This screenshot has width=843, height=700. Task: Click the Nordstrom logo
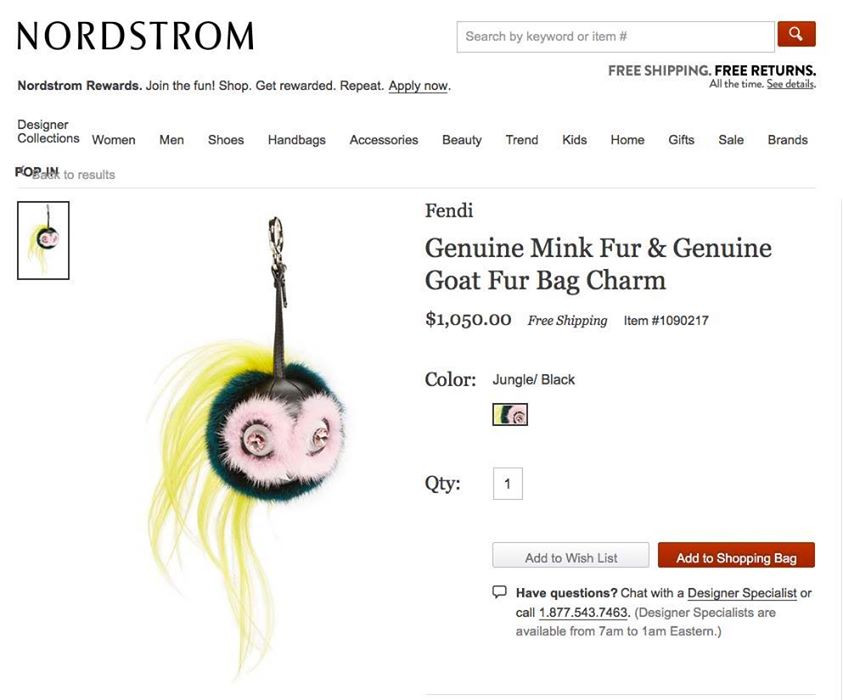tap(135, 36)
